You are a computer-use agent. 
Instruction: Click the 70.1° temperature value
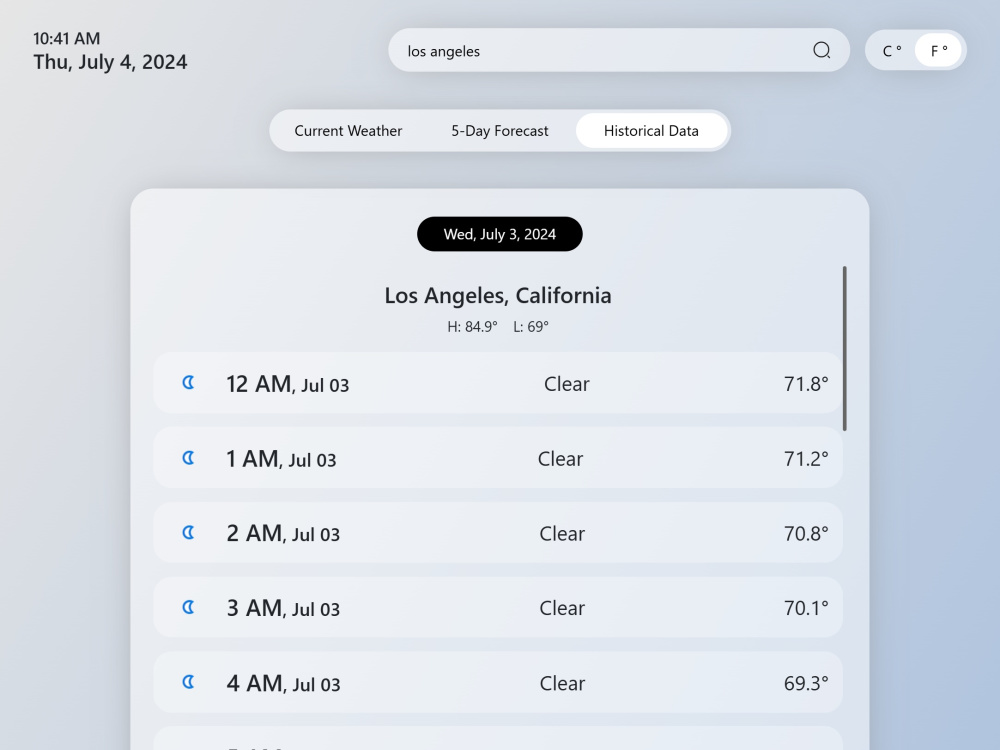pyautogui.click(x=806, y=608)
